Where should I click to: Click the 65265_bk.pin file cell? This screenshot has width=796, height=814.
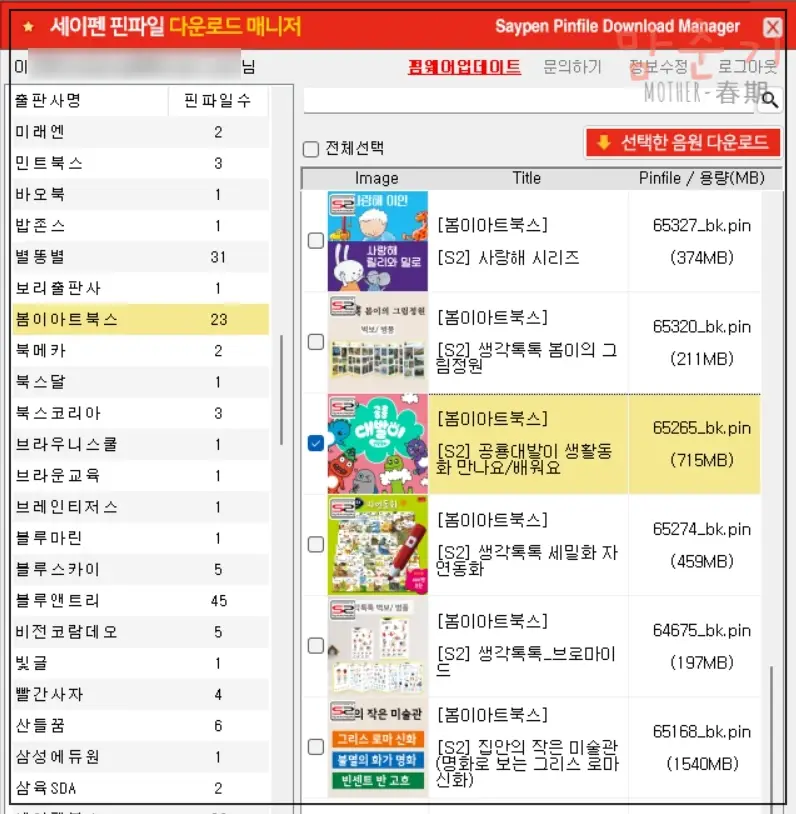click(695, 443)
